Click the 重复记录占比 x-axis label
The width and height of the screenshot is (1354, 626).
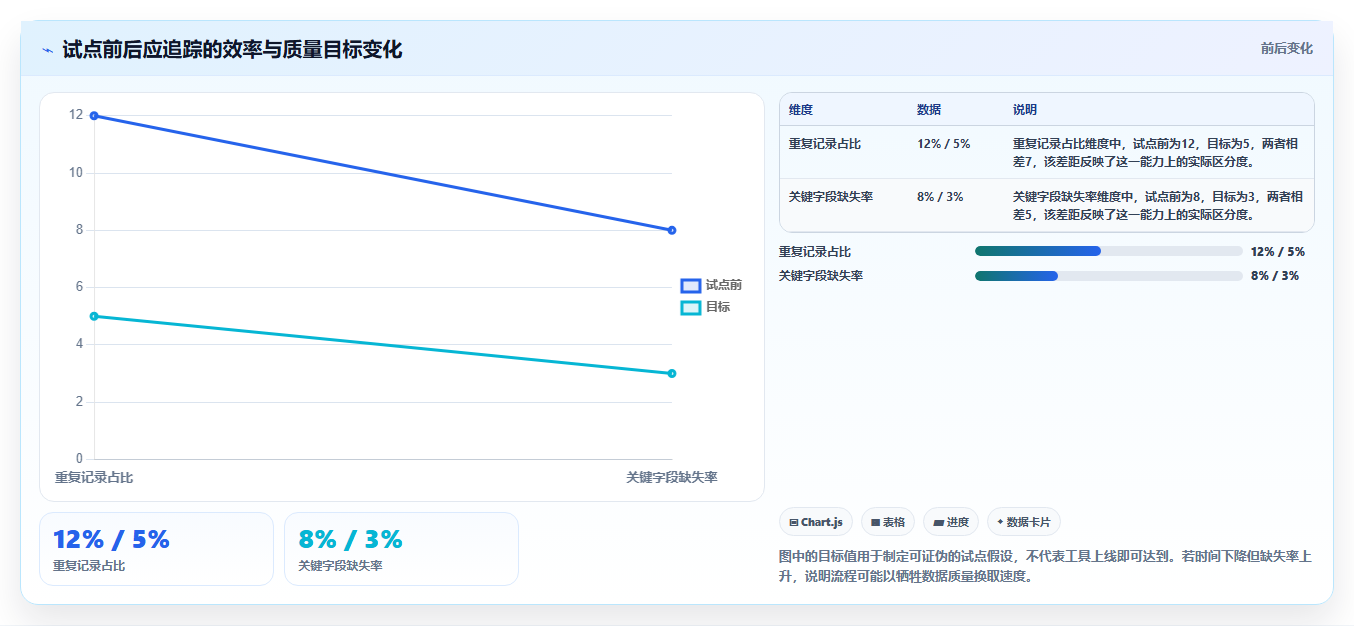(94, 477)
